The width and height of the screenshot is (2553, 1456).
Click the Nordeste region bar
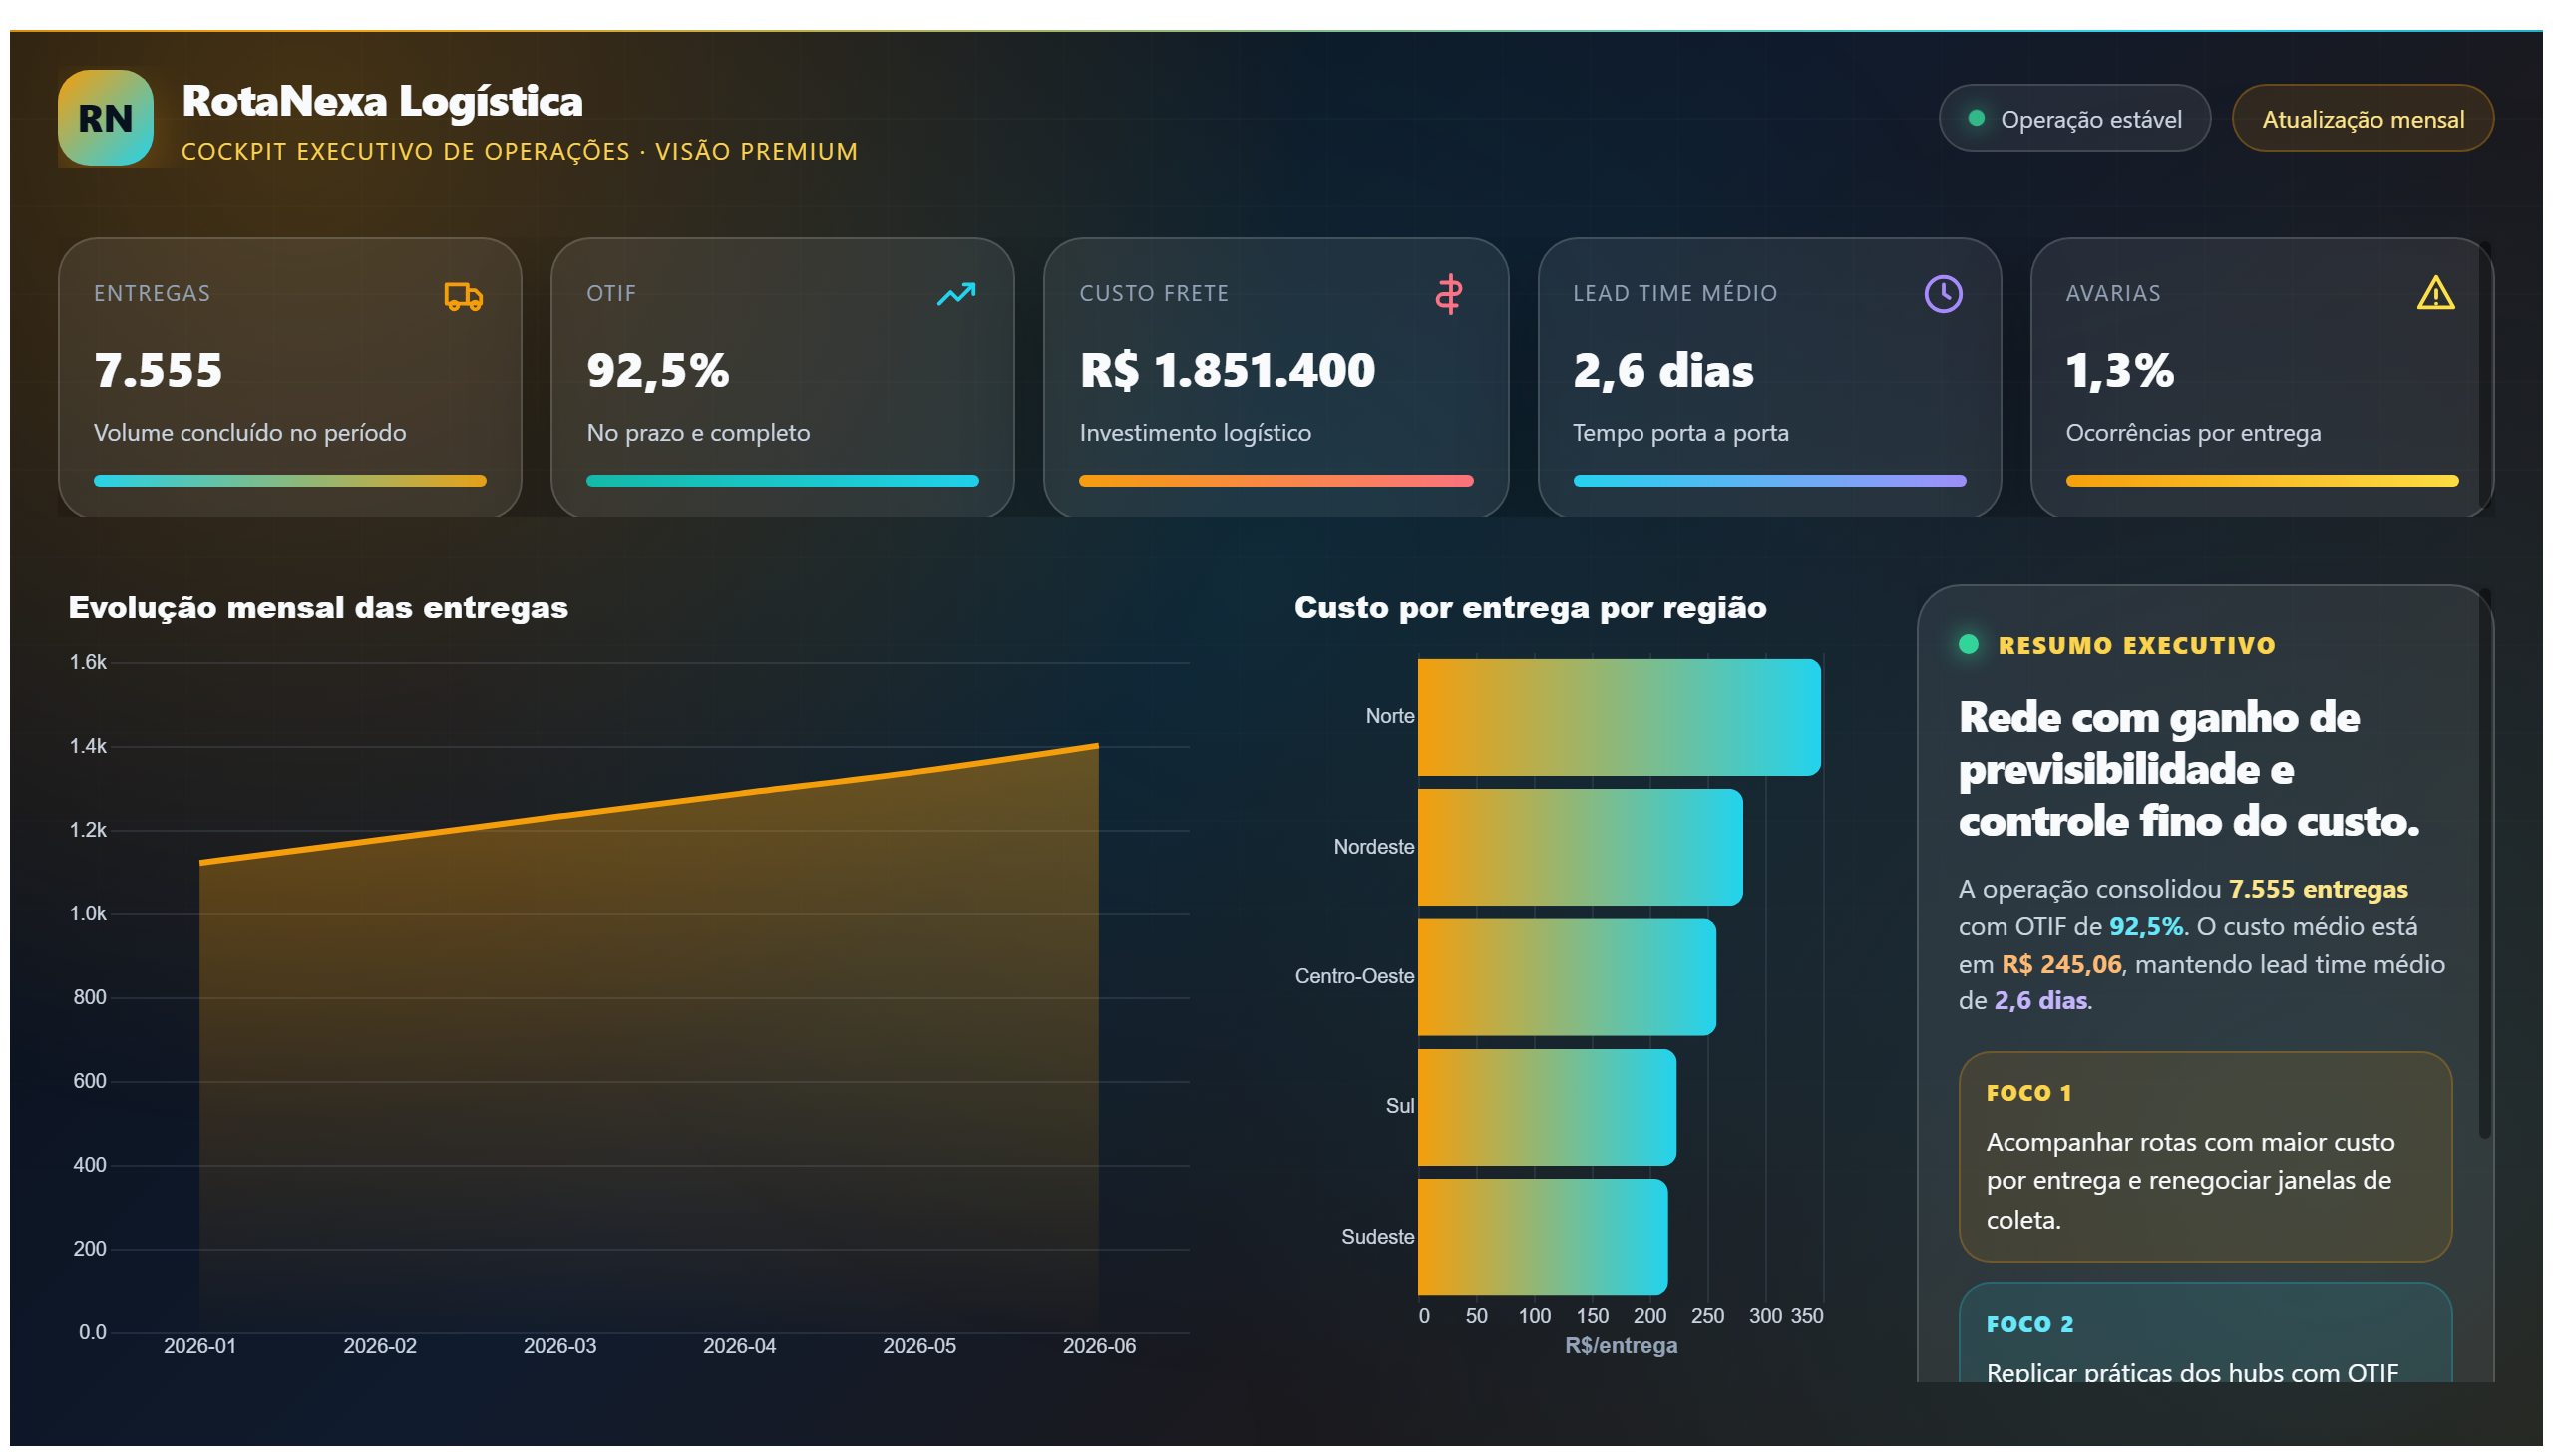pos(1580,847)
